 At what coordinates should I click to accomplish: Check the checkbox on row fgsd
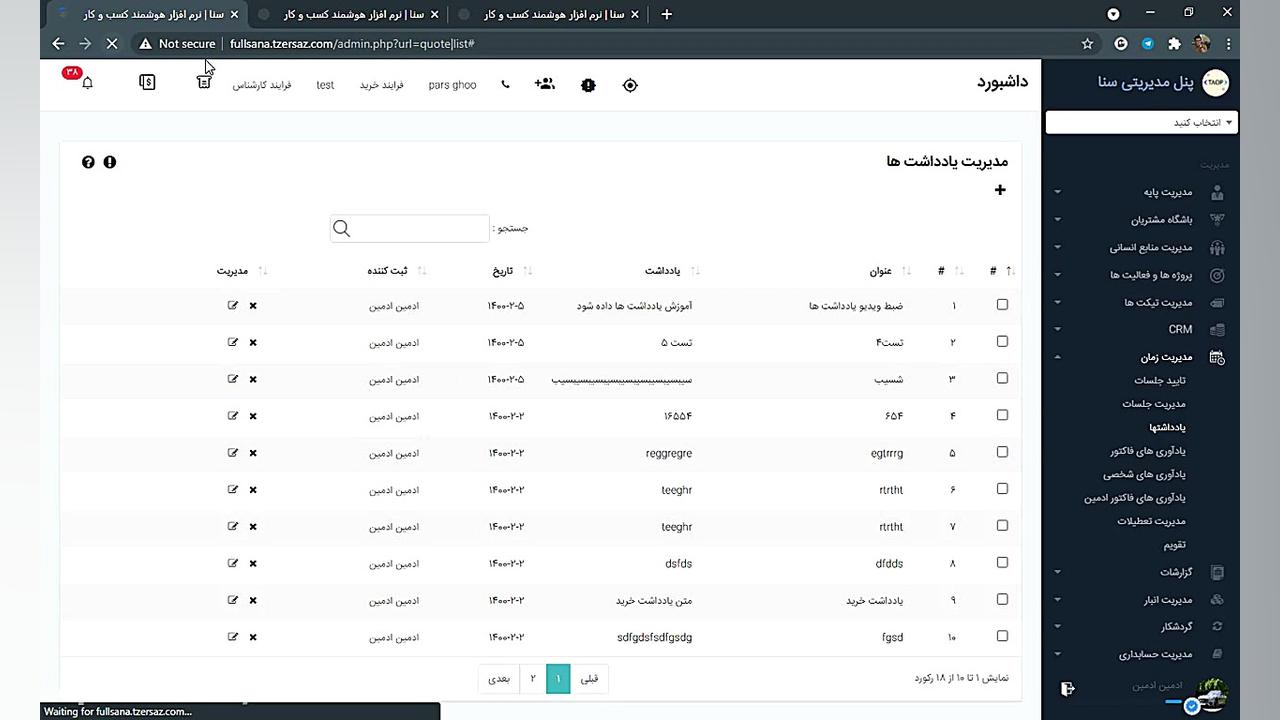(x=1002, y=636)
